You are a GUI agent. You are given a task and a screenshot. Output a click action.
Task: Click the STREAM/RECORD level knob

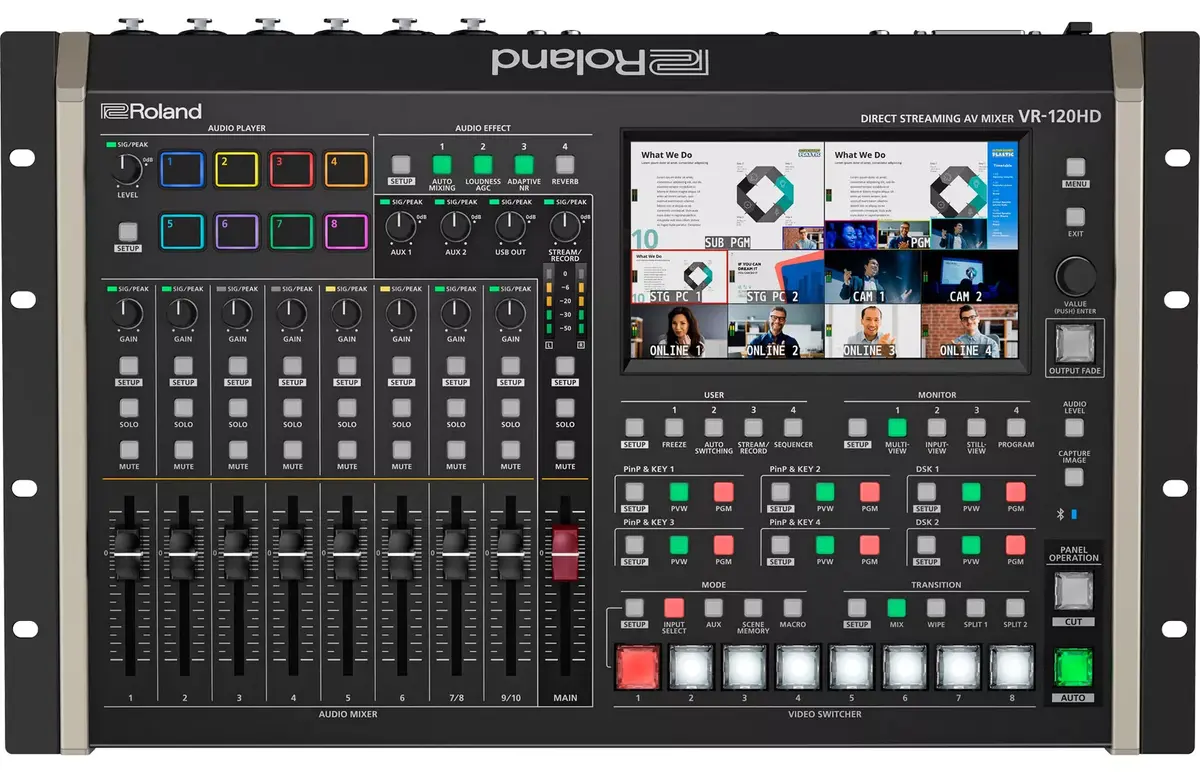565,228
